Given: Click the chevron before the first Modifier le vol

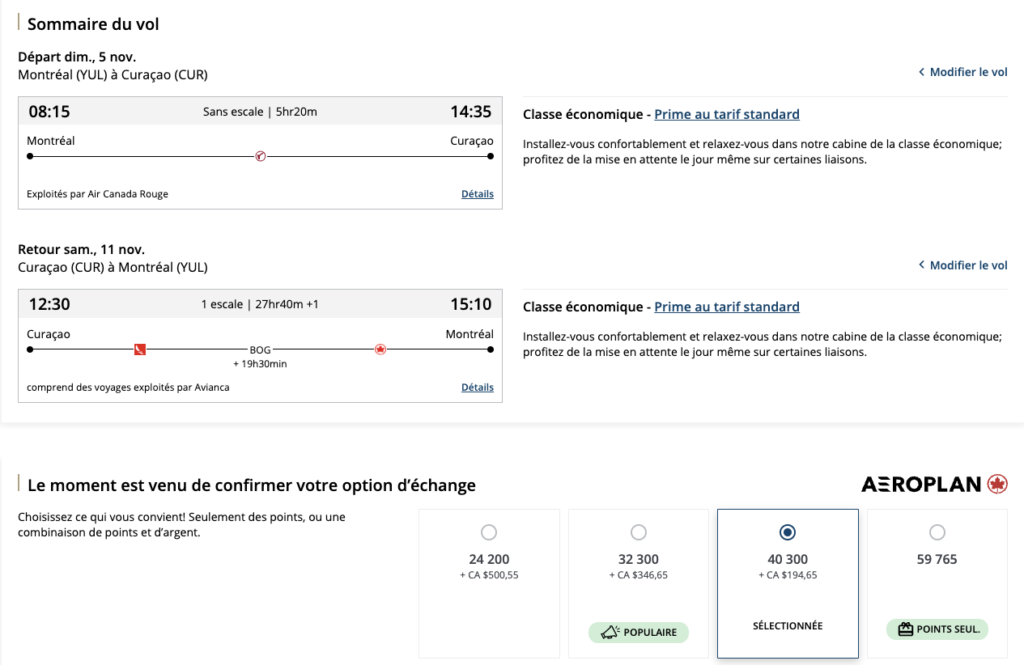Looking at the screenshot, I should pos(921,71).
